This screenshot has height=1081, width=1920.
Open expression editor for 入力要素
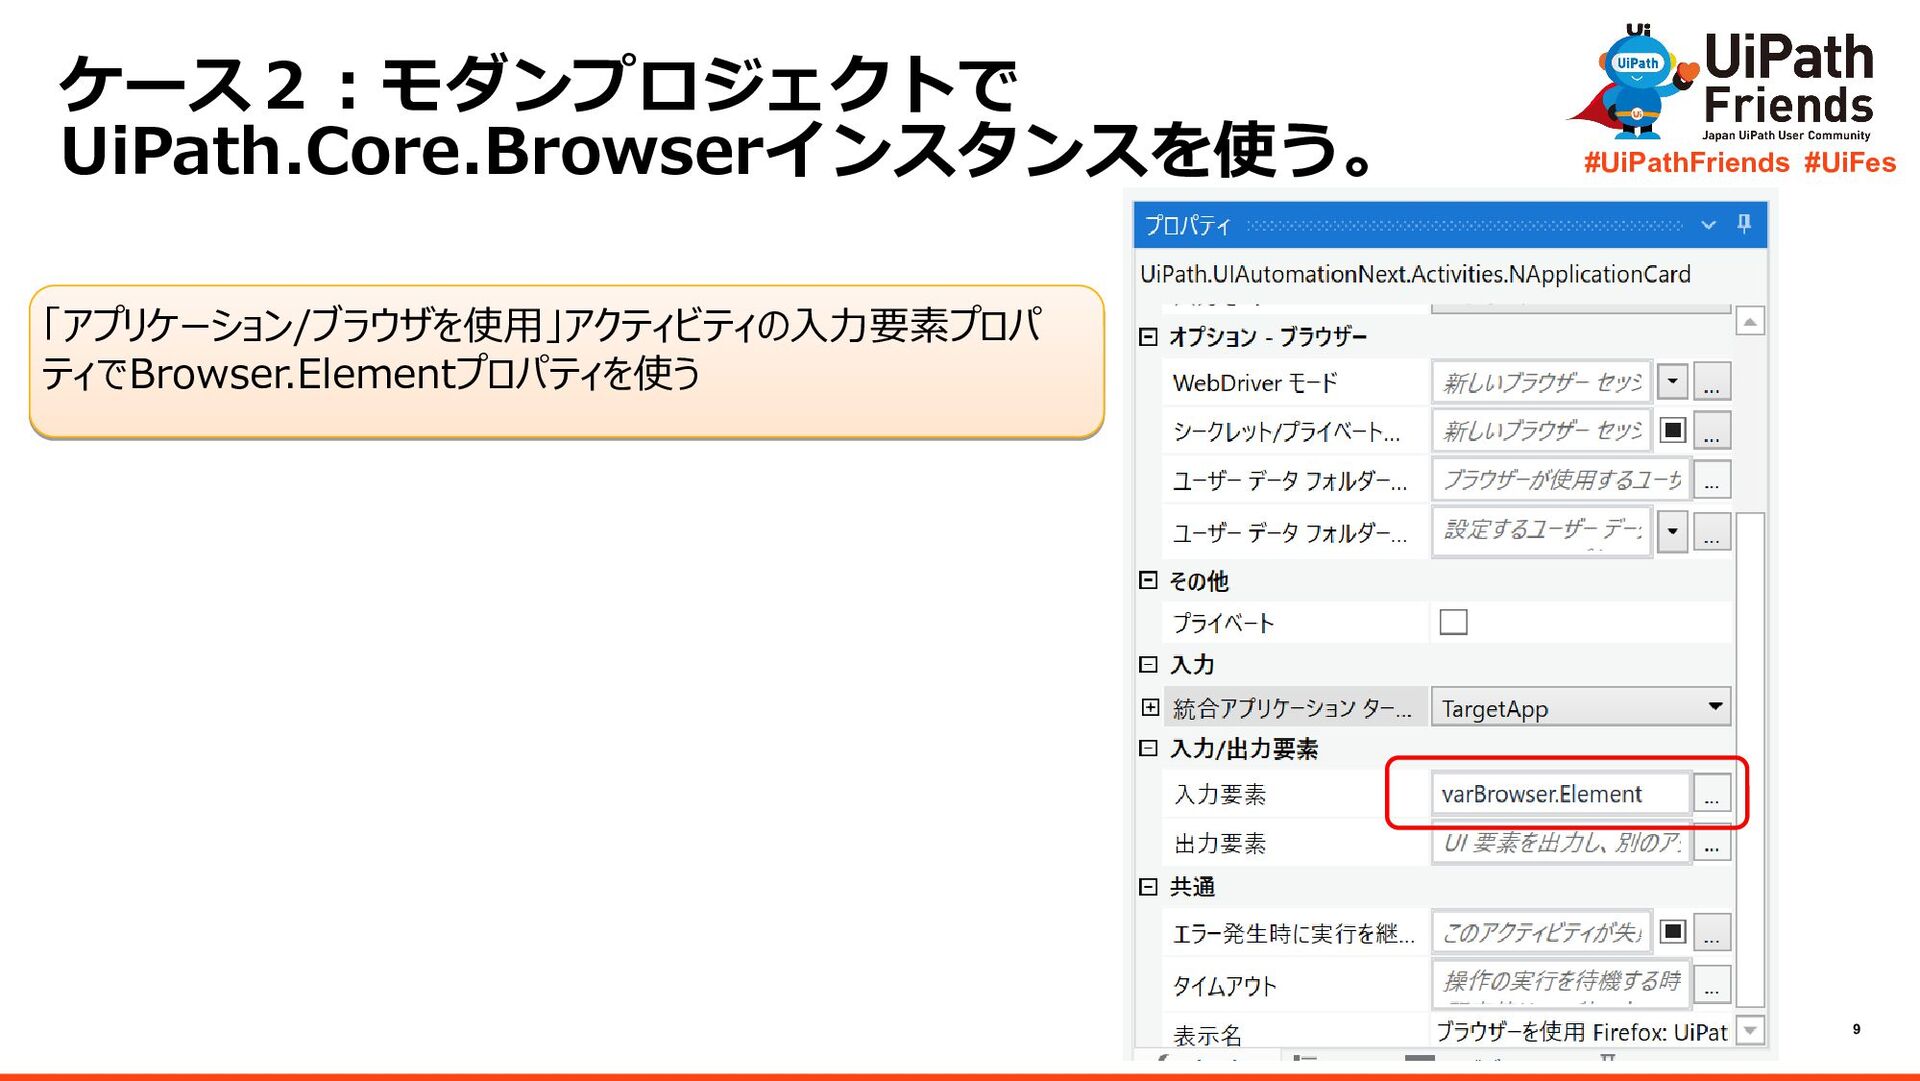pos(1712,793)
